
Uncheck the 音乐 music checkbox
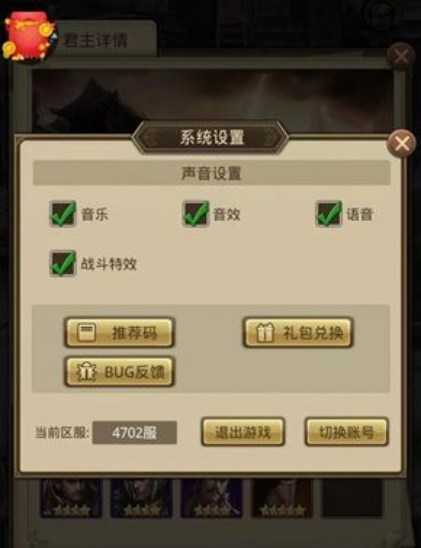pyautogui.click(x=63, y=214)
